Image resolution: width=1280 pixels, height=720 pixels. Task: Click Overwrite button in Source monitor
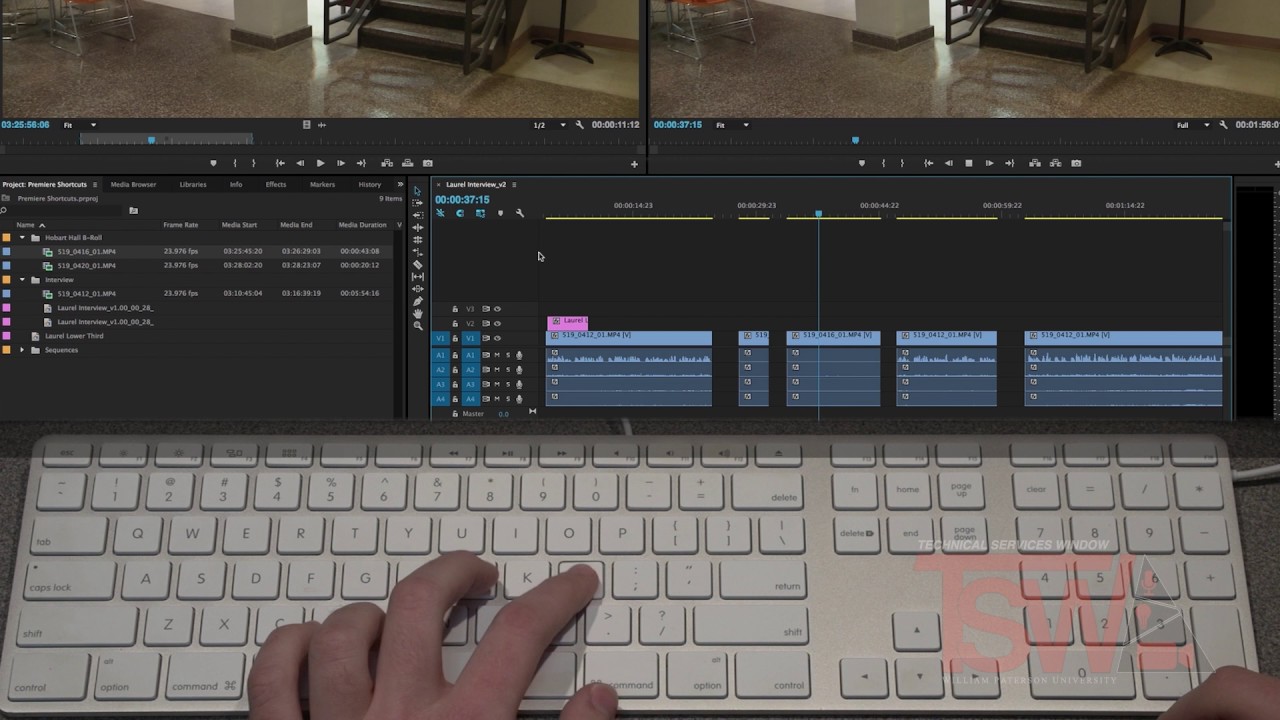[x=407, y=163]
